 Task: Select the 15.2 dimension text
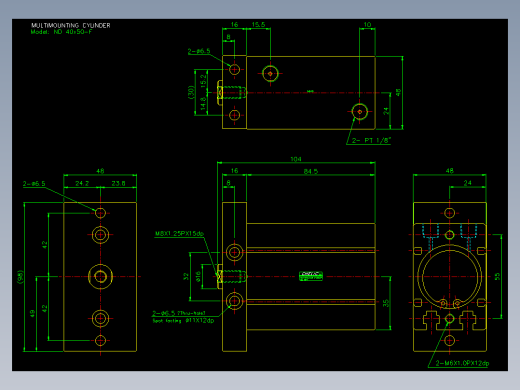point(204,81)
